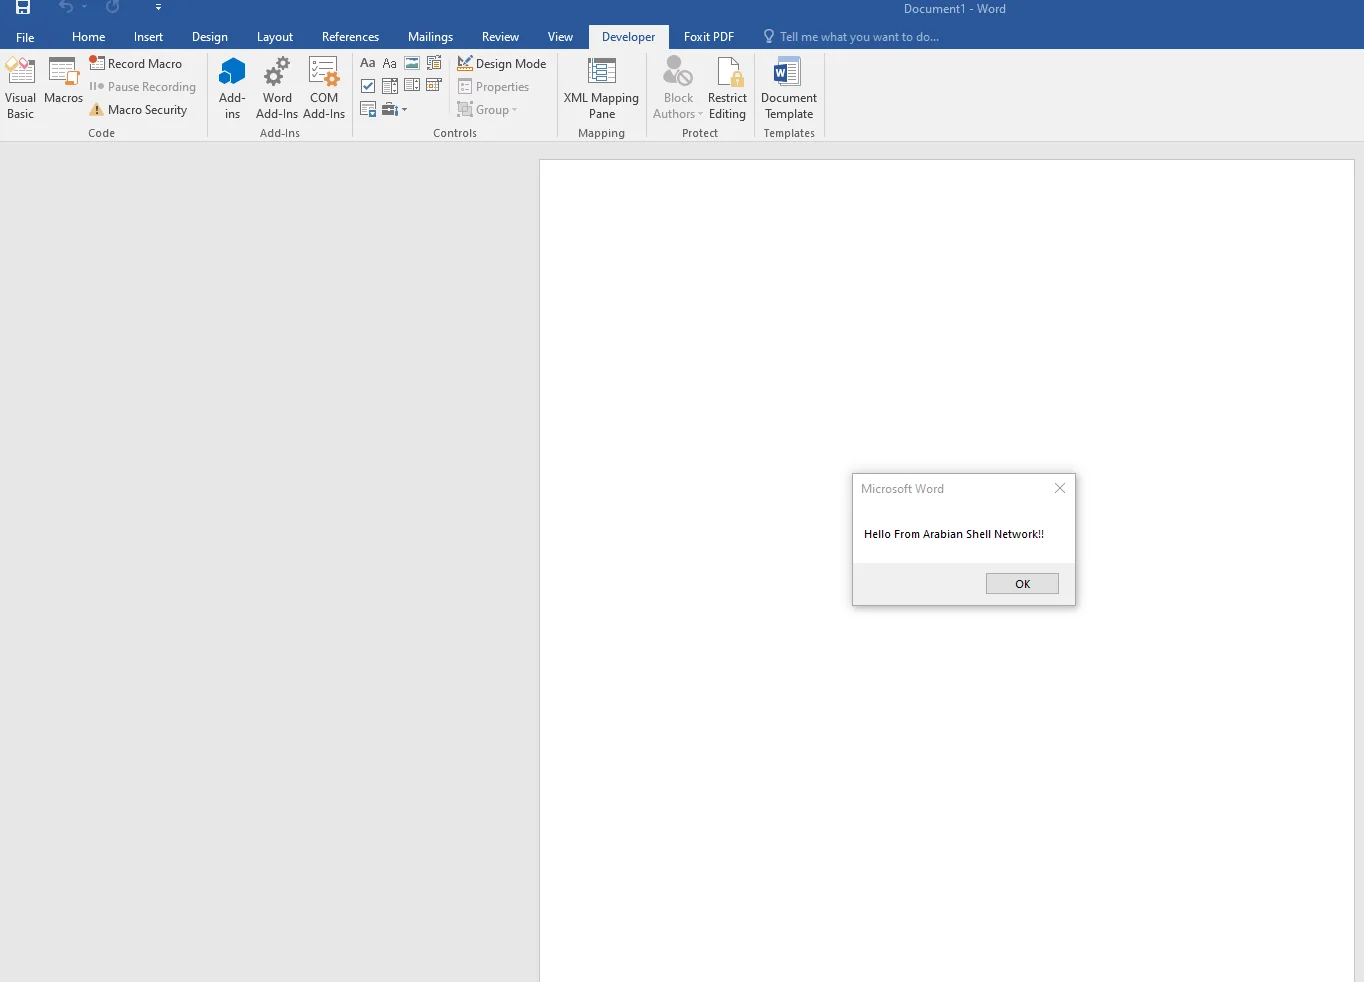Insert Picture content control
Image resolution: width=1364 pixels, height=982 pixels.
(x=412, y=63)
